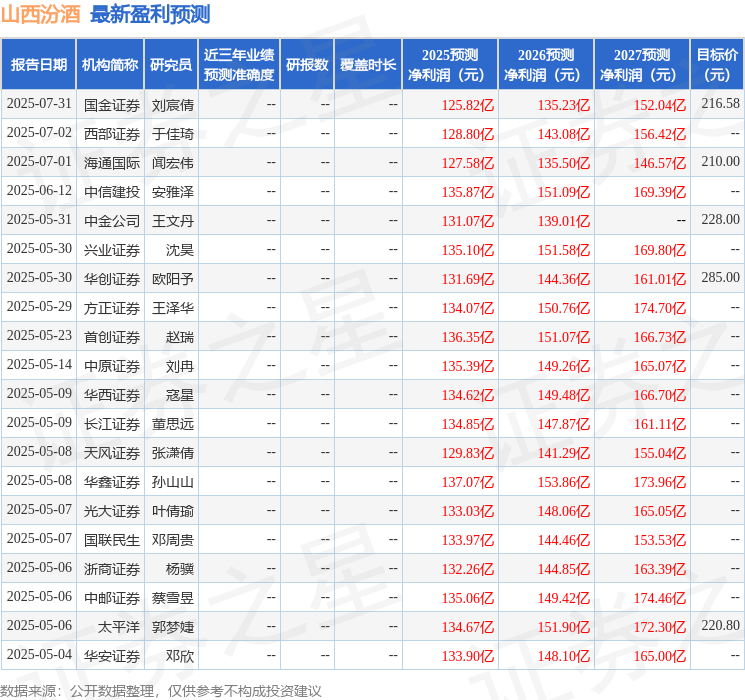Click the 143.08亿 profit value
Viewport: 745px width, 700px height.
pyautogui.click(x=564, y=134)
